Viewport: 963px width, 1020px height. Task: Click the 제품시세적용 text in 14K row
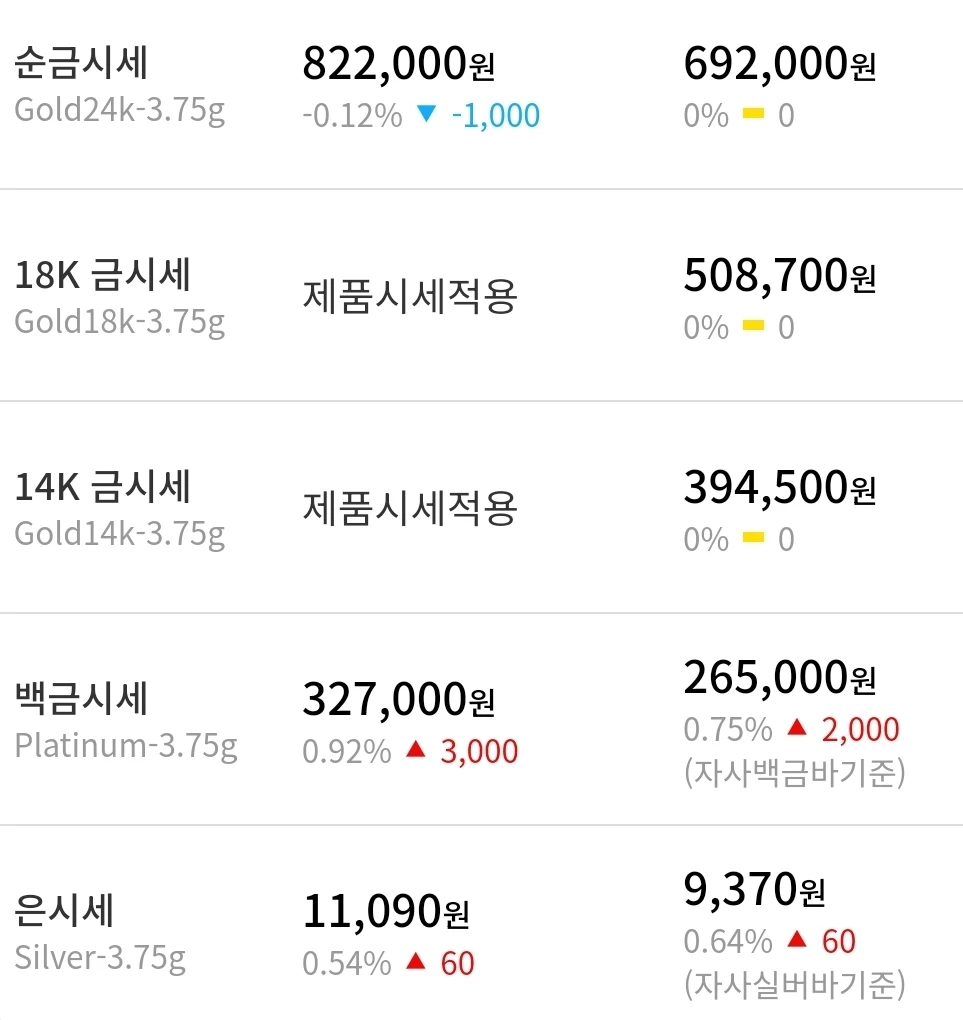(410, 508)
